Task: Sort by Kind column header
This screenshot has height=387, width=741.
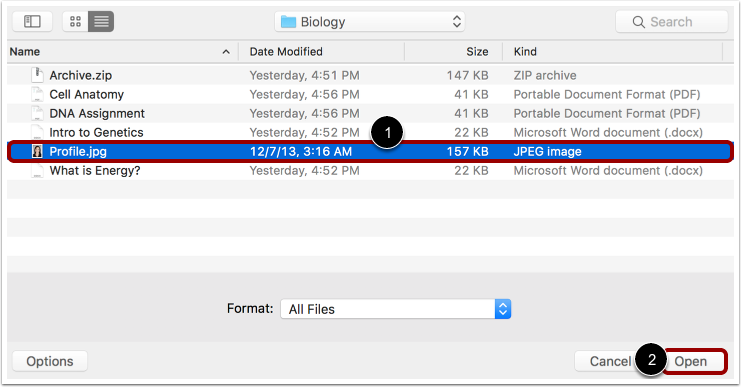Action: tap(525, 52)
